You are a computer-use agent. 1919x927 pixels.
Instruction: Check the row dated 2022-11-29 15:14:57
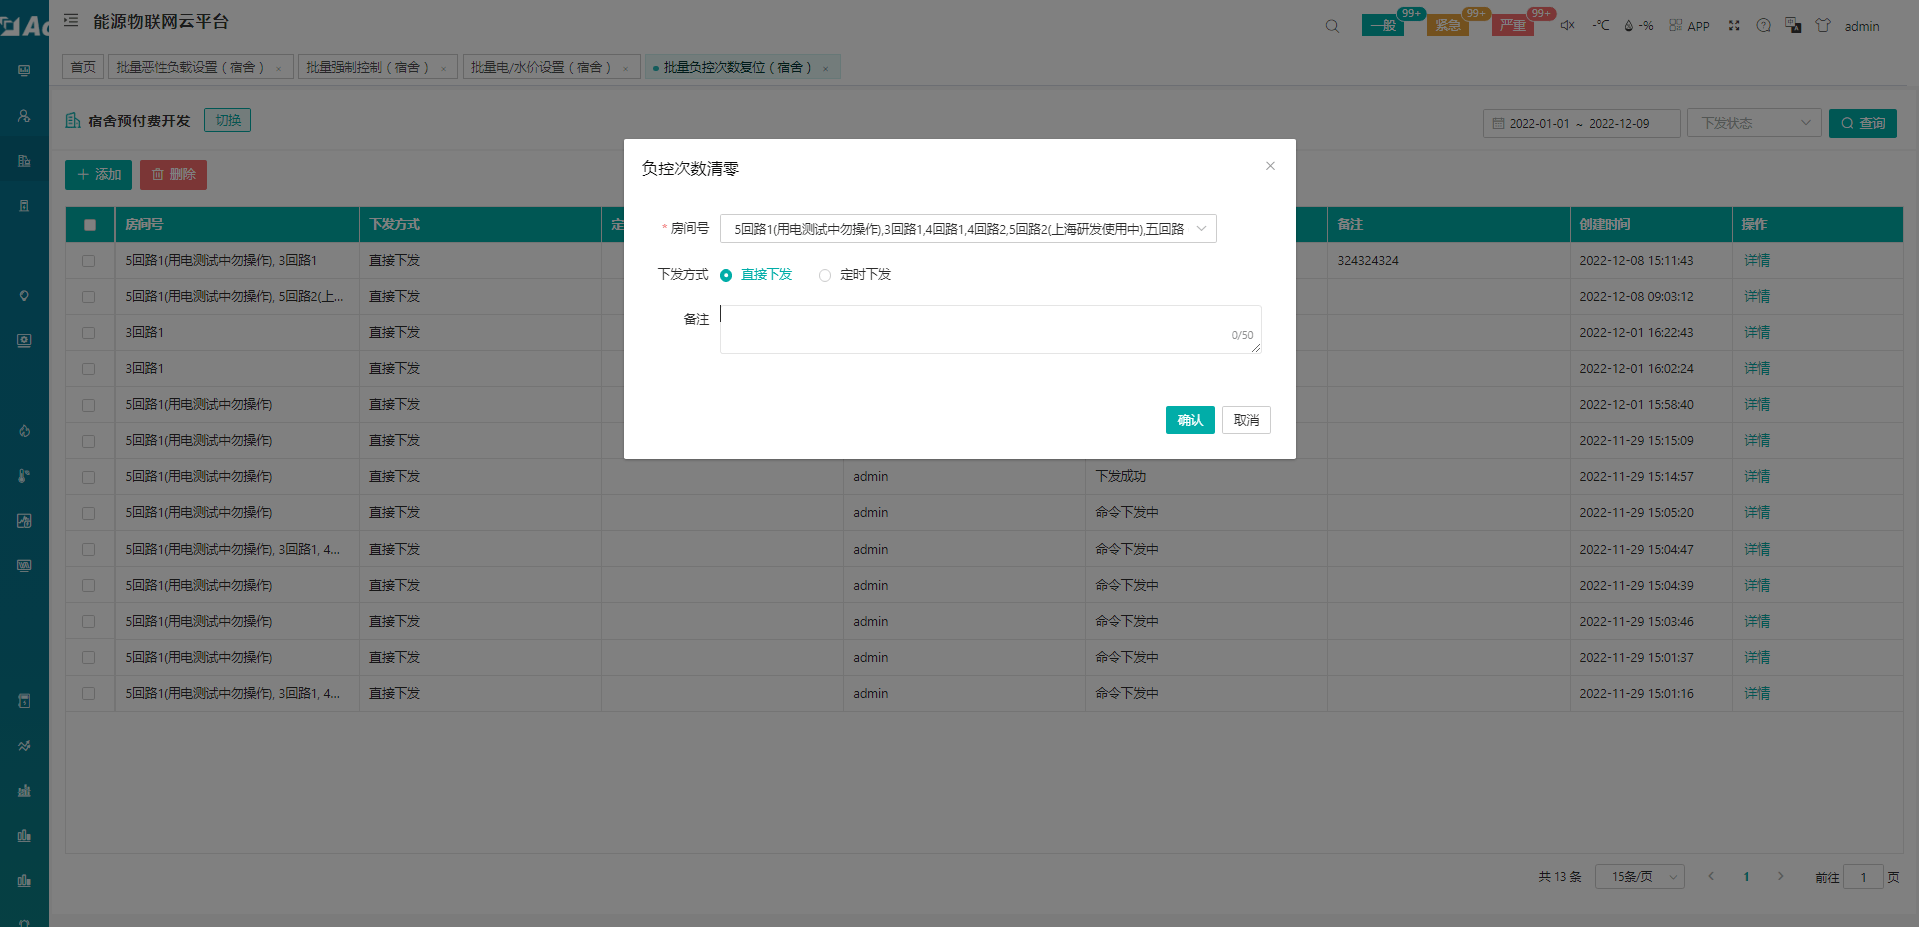89,477
